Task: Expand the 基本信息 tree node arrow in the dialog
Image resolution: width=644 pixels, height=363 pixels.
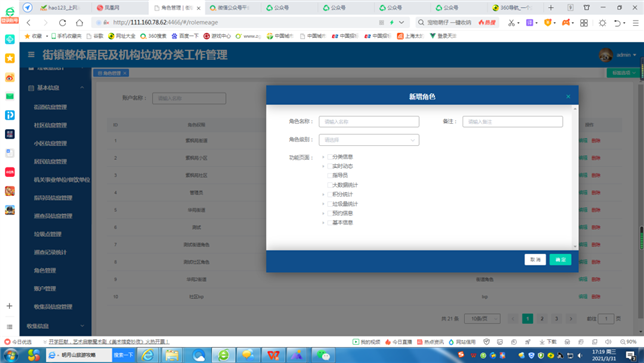Action: pos(323,223)
